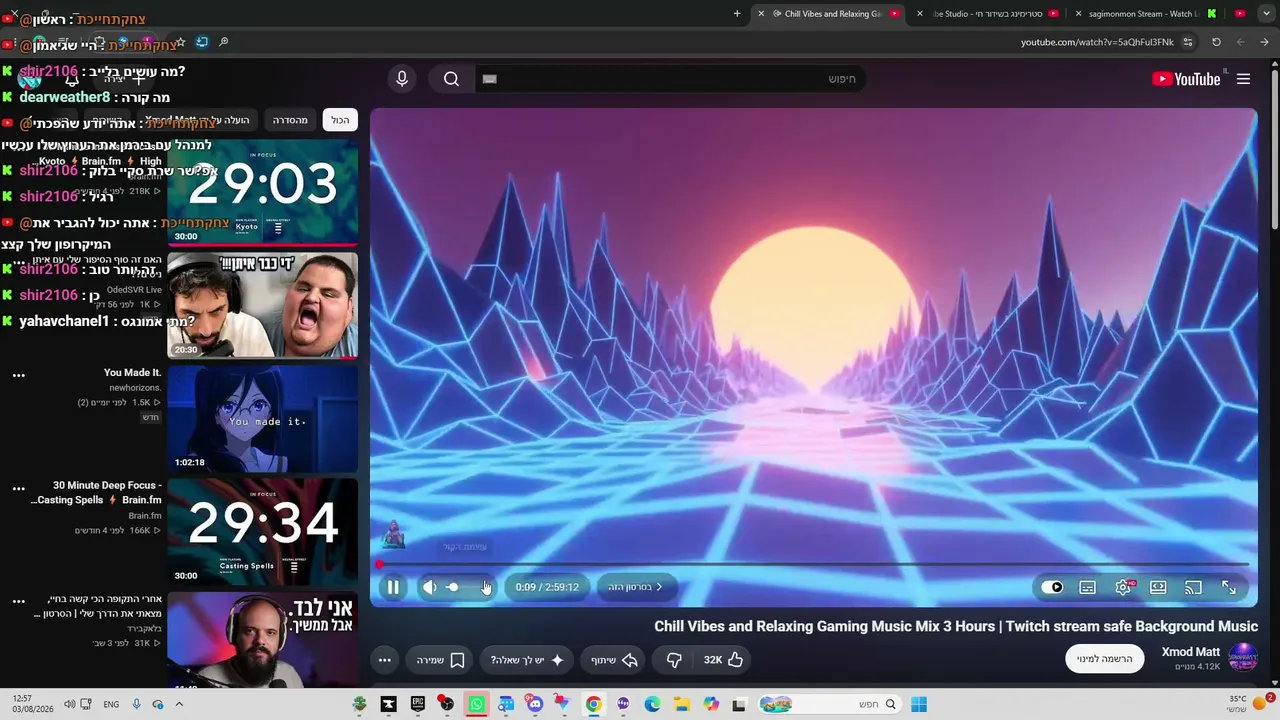
Task: Open the 'יש לך שאלה?' ask button
Action: 527,660
